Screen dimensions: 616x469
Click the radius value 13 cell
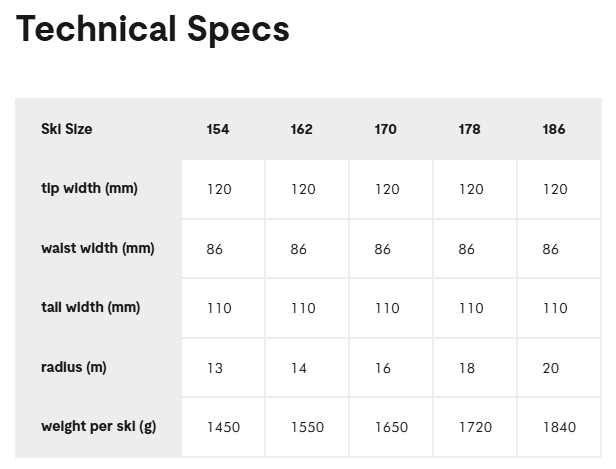tap(215, 368)
